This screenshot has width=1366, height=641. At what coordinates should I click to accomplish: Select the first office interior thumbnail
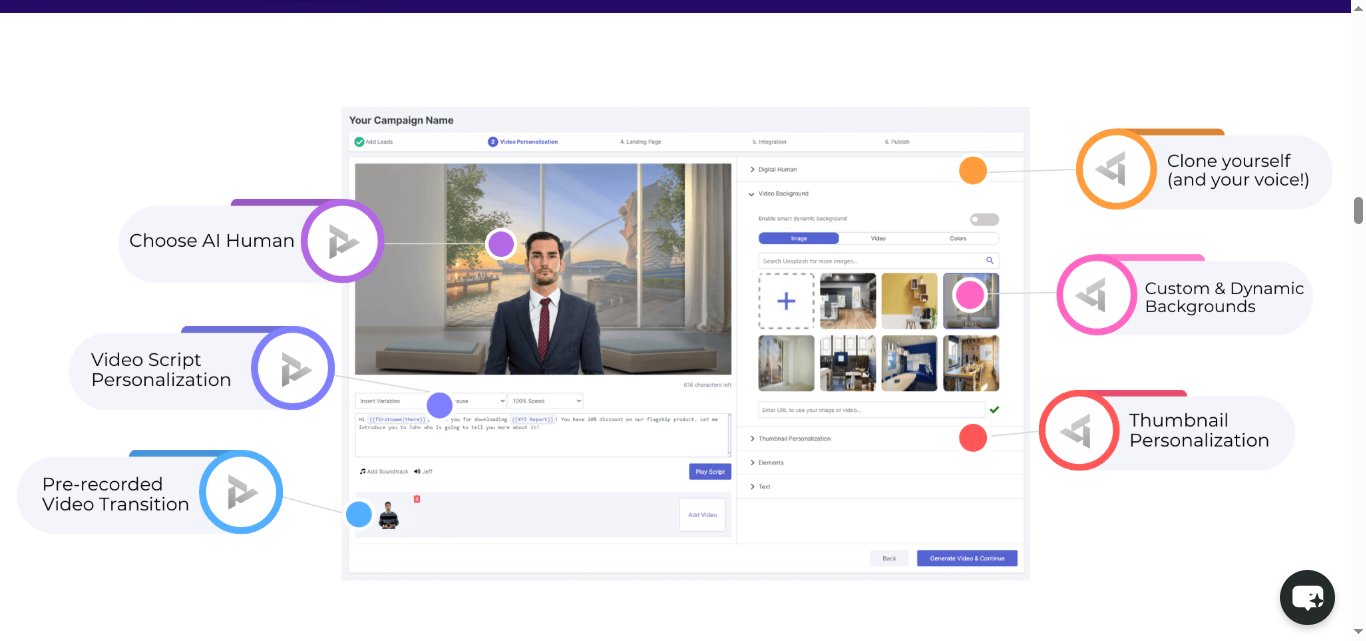coord(848,301)
